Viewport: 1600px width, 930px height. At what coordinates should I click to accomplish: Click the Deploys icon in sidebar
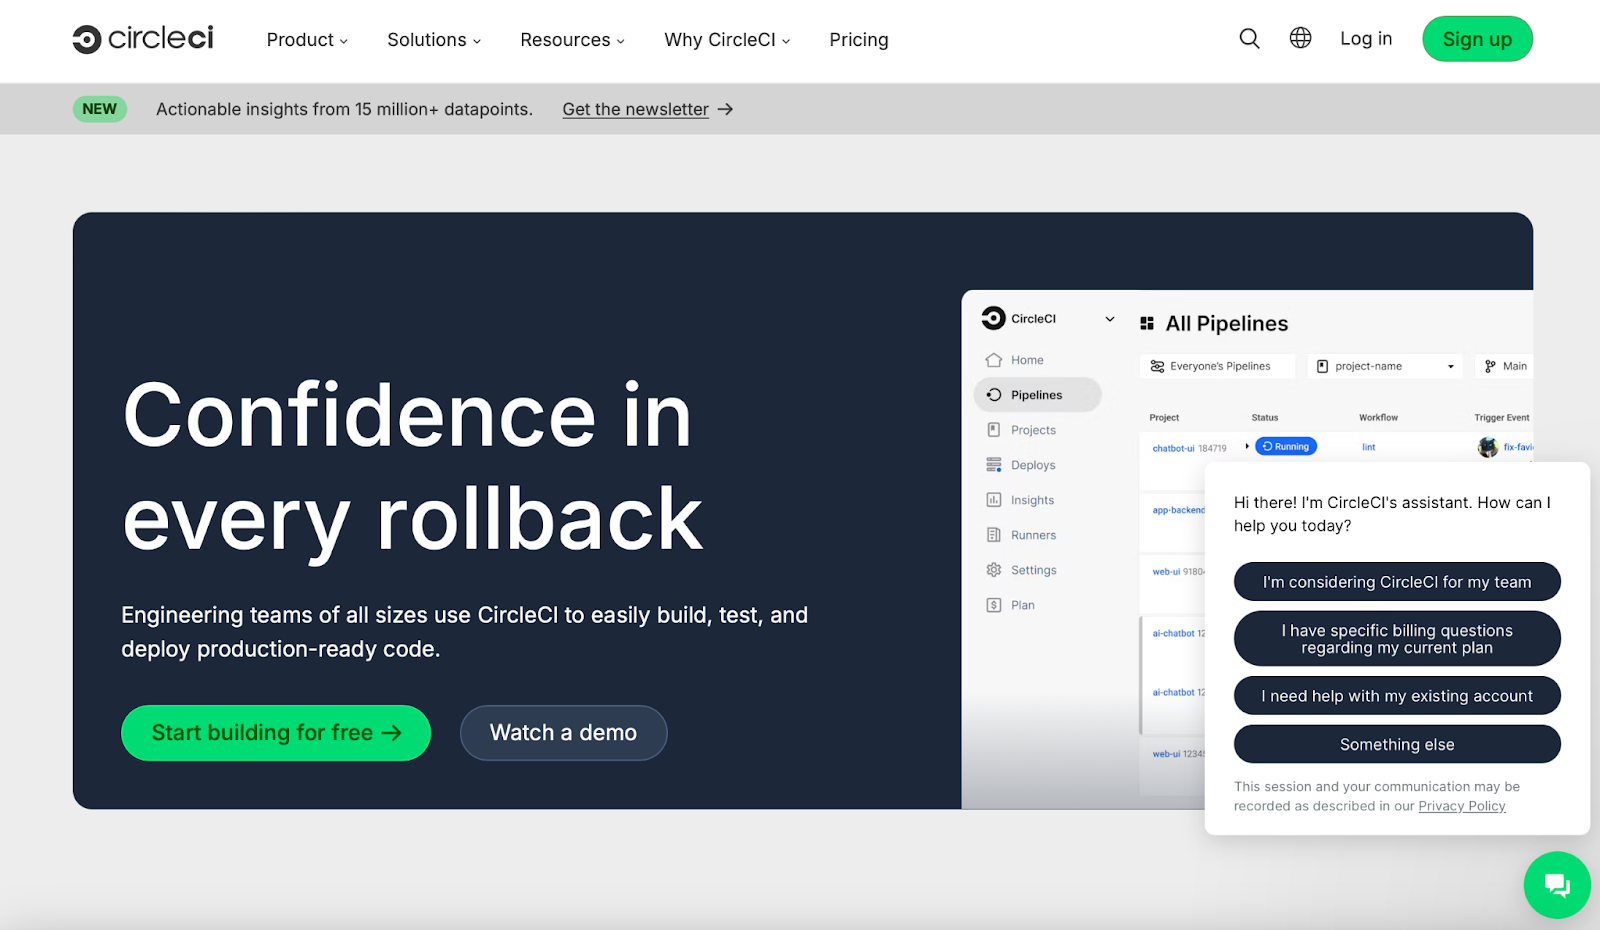tap(993, 465)
